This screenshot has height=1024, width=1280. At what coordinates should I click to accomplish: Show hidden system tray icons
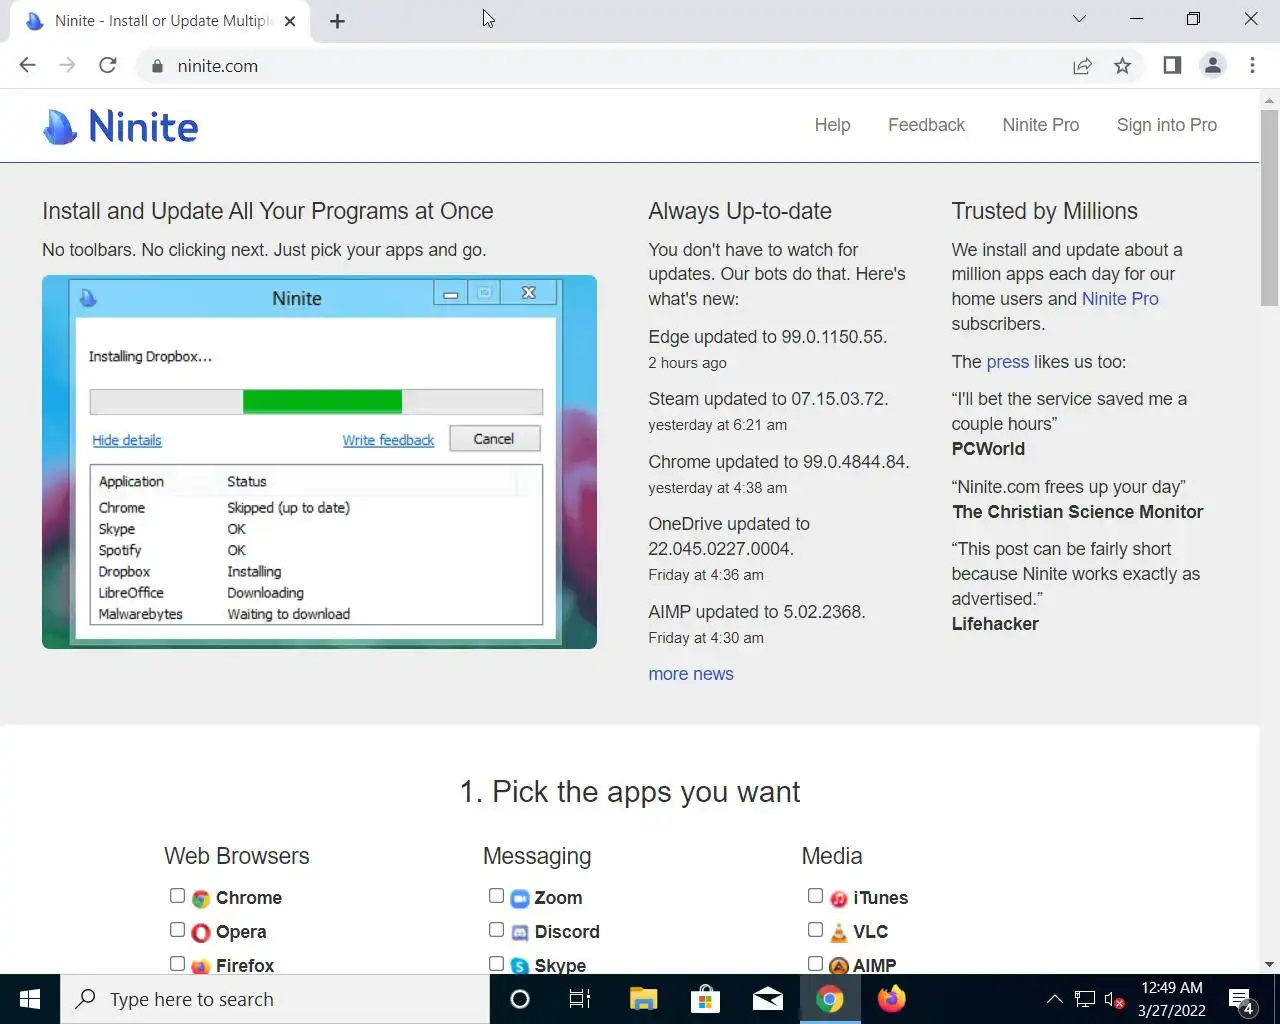click(1054, 999)
